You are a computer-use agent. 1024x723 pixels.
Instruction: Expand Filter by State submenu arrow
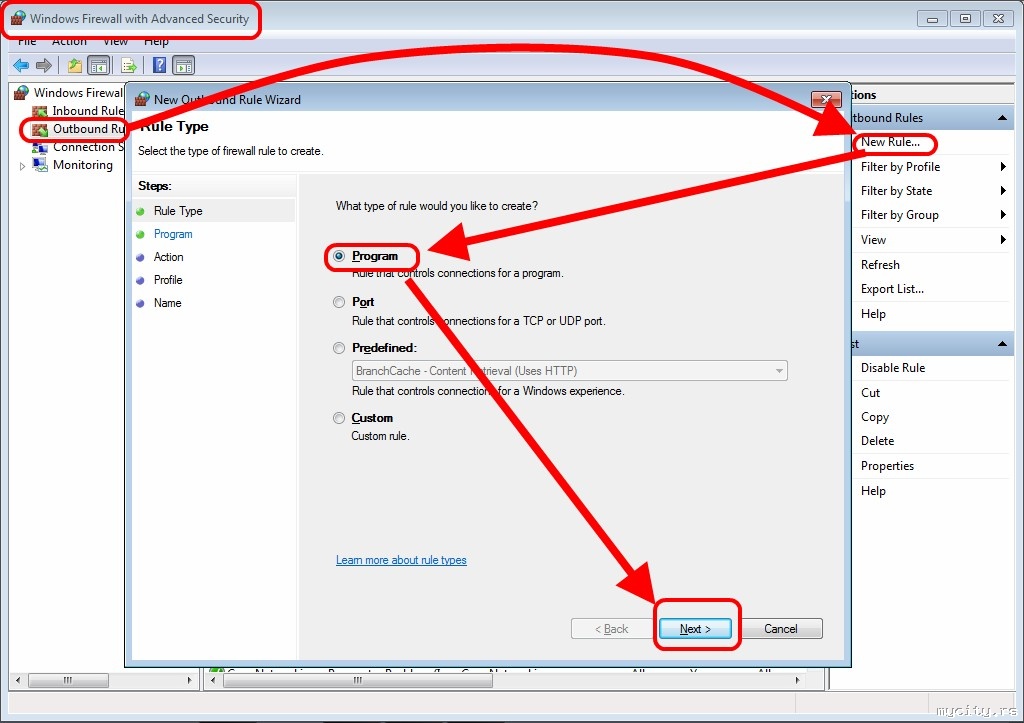[x=1003, y=191]
